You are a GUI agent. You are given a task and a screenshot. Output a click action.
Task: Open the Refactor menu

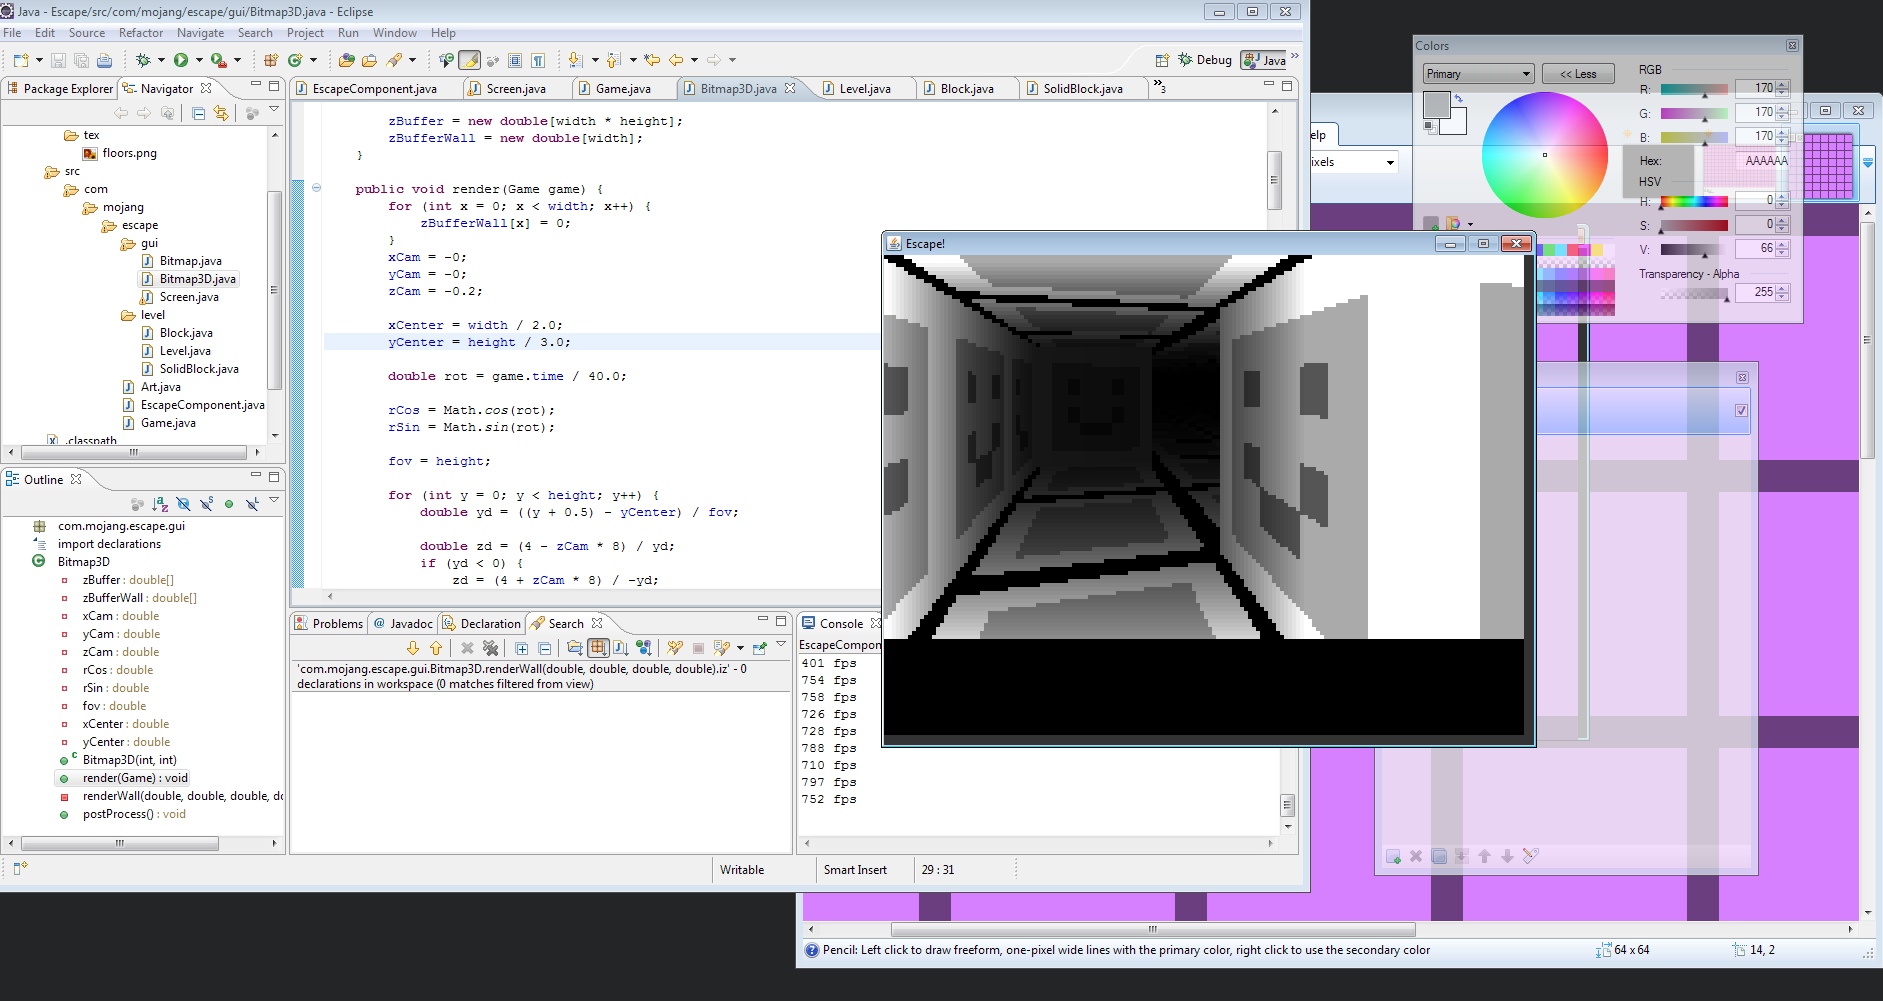pyautogui.click(x=140, y=33)
